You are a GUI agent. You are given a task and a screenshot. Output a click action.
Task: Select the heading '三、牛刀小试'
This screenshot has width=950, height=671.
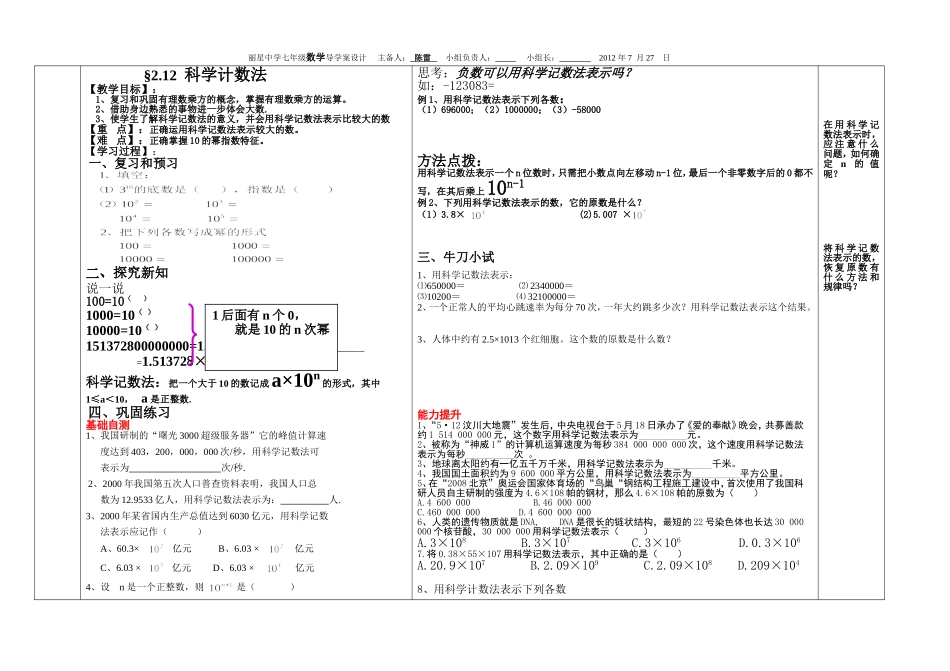click(456, 257)
